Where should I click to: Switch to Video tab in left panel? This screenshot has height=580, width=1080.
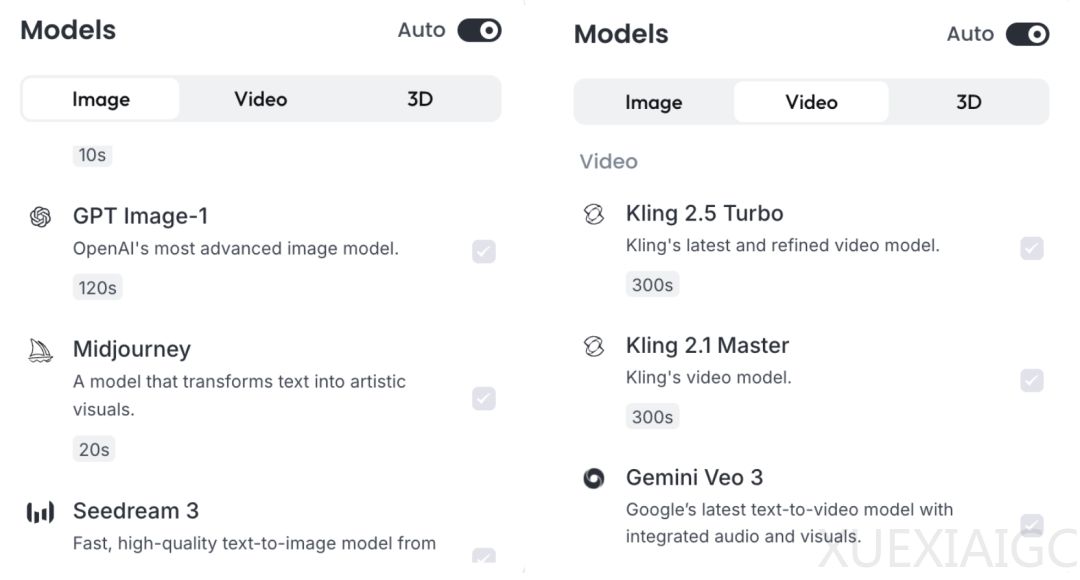pyautogui.click(x=260, y=99)
